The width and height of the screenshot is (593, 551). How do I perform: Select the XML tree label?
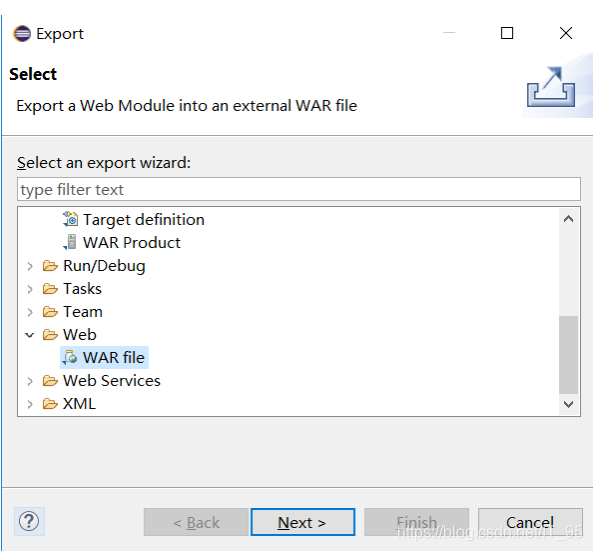[79, 404]
